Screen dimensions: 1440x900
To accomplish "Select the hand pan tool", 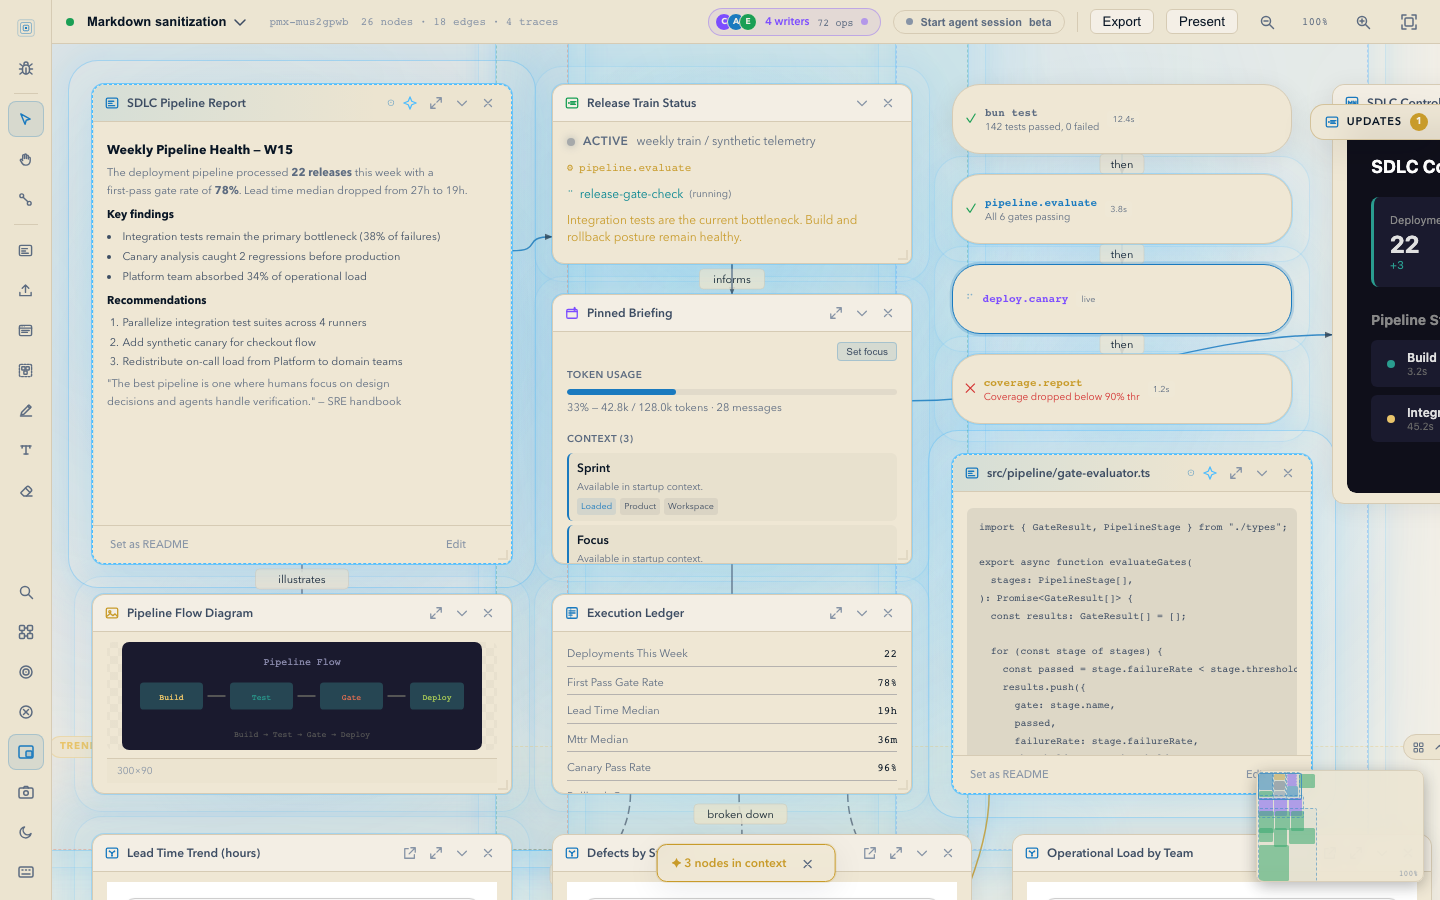I will [x=26, y=160].
